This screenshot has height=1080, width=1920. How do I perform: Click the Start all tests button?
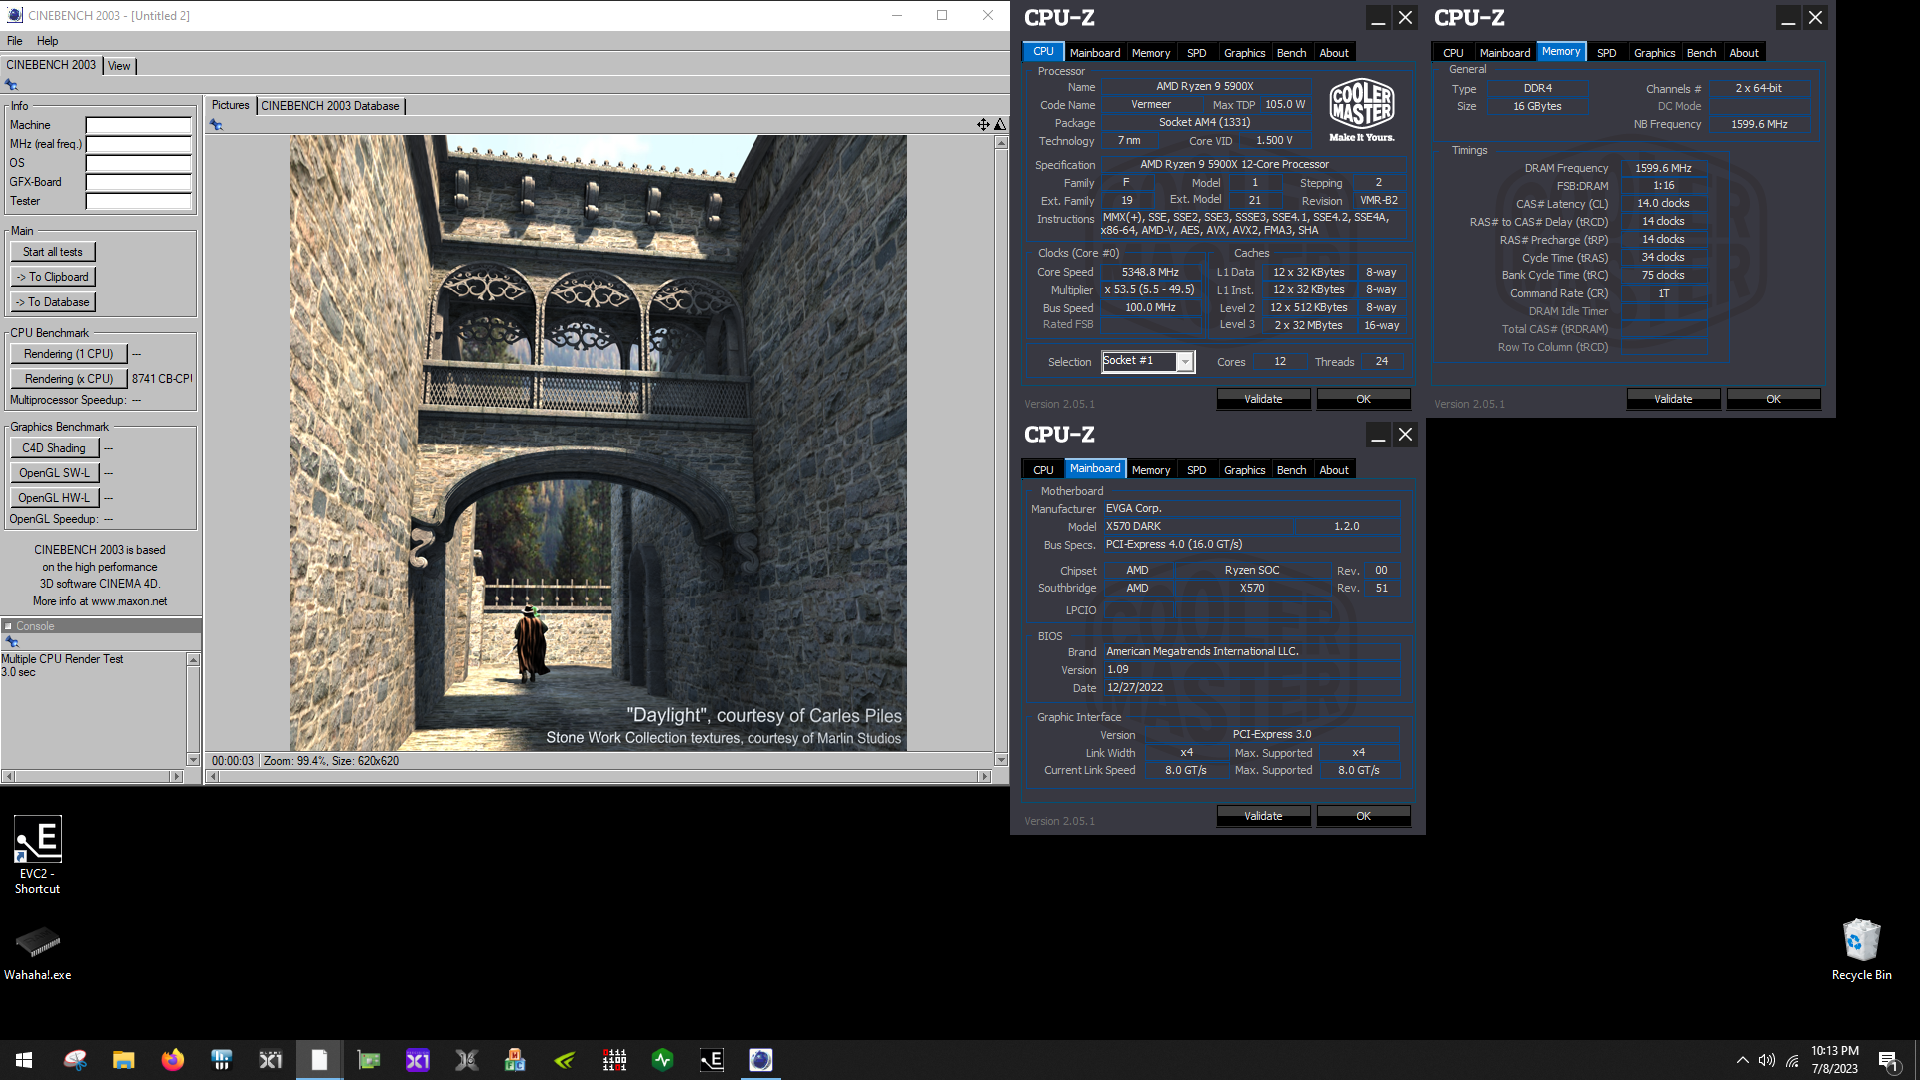pos(53,252)
